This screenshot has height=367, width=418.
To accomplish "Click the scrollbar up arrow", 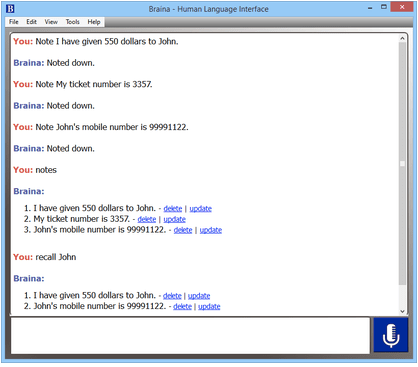I will pyautogui.click(x=402, y=38).
